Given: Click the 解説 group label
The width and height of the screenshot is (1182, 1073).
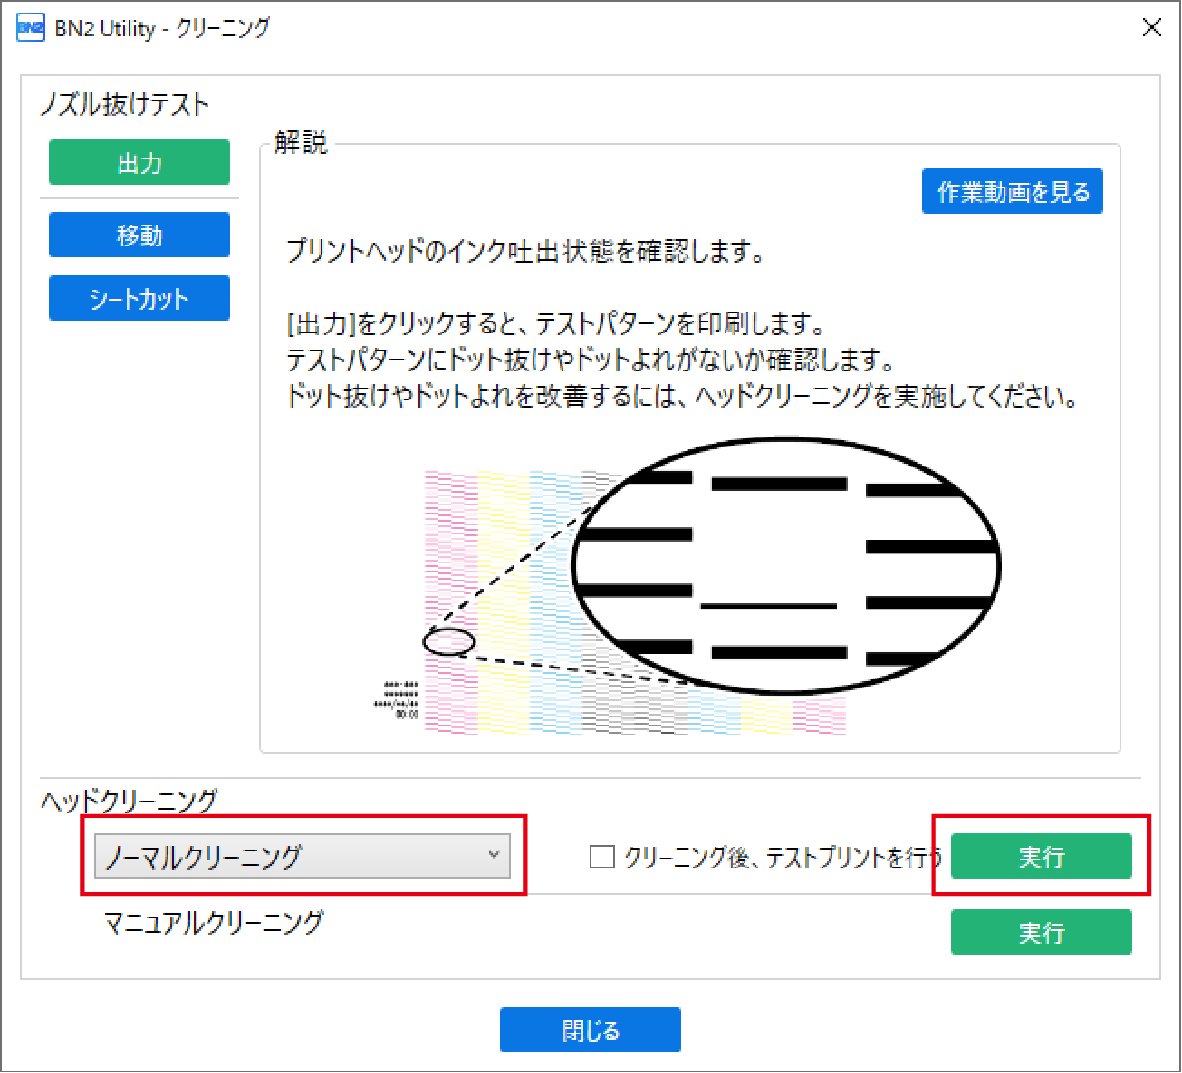Looking at the screenshot, I should coord(300,142).
